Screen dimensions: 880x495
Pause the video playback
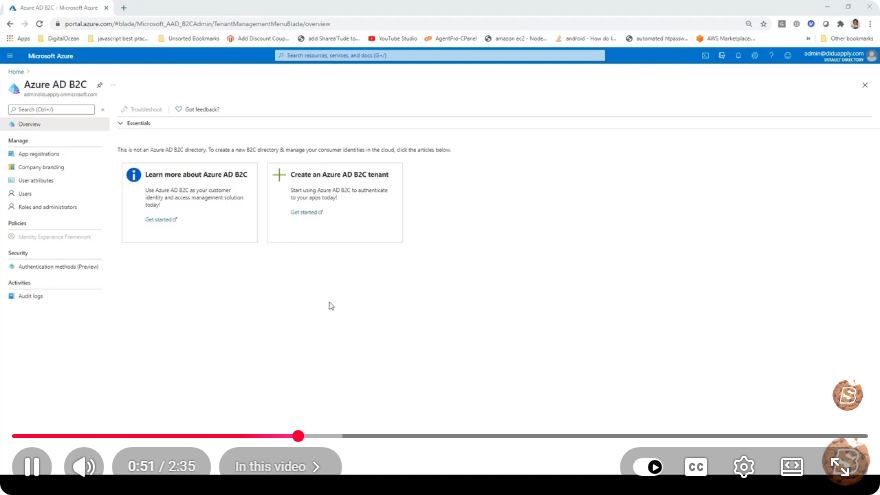[31, 466]
